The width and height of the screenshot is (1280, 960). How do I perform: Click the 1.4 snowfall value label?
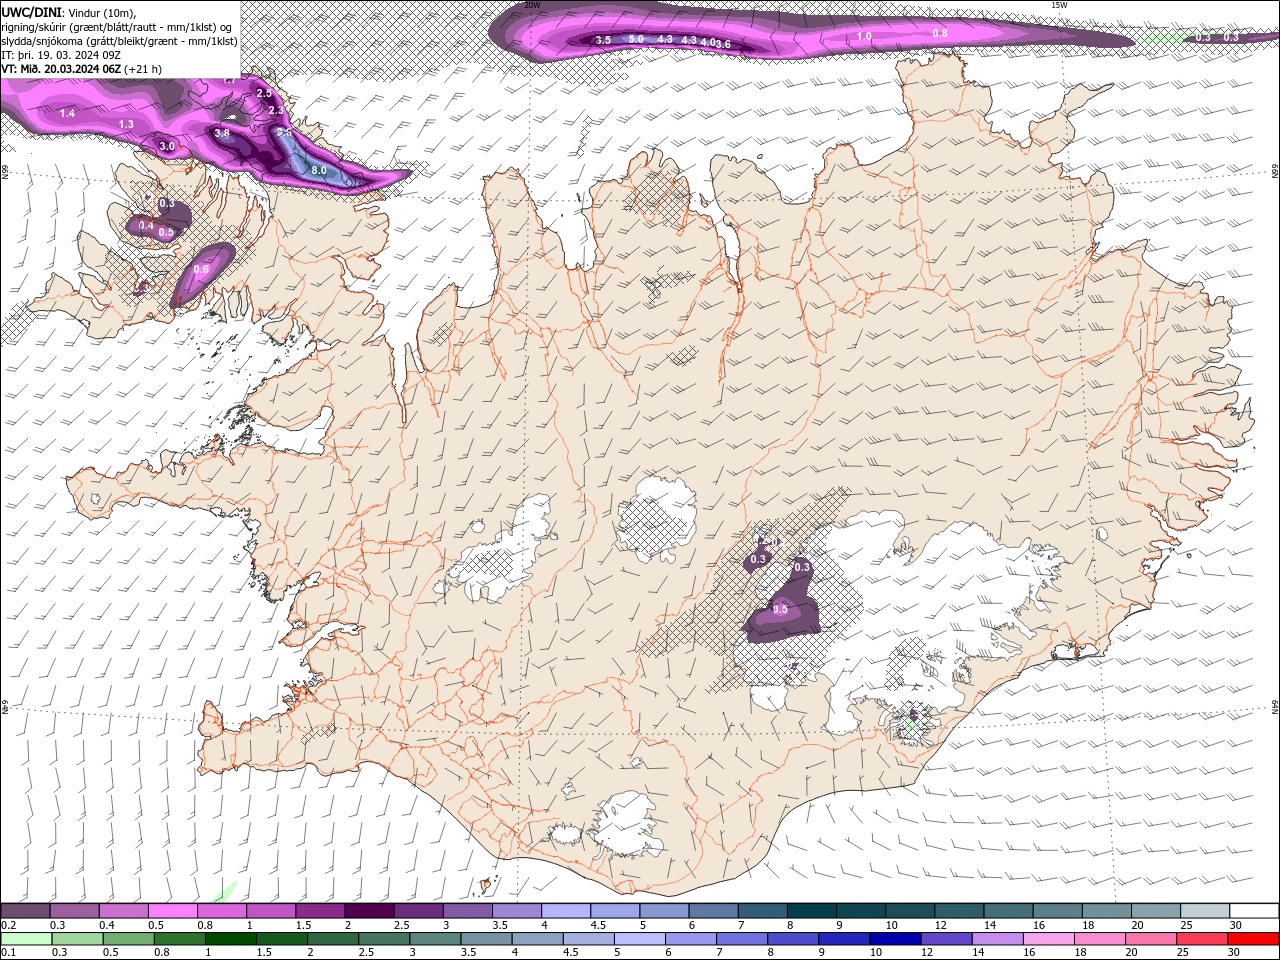(67, 113)
